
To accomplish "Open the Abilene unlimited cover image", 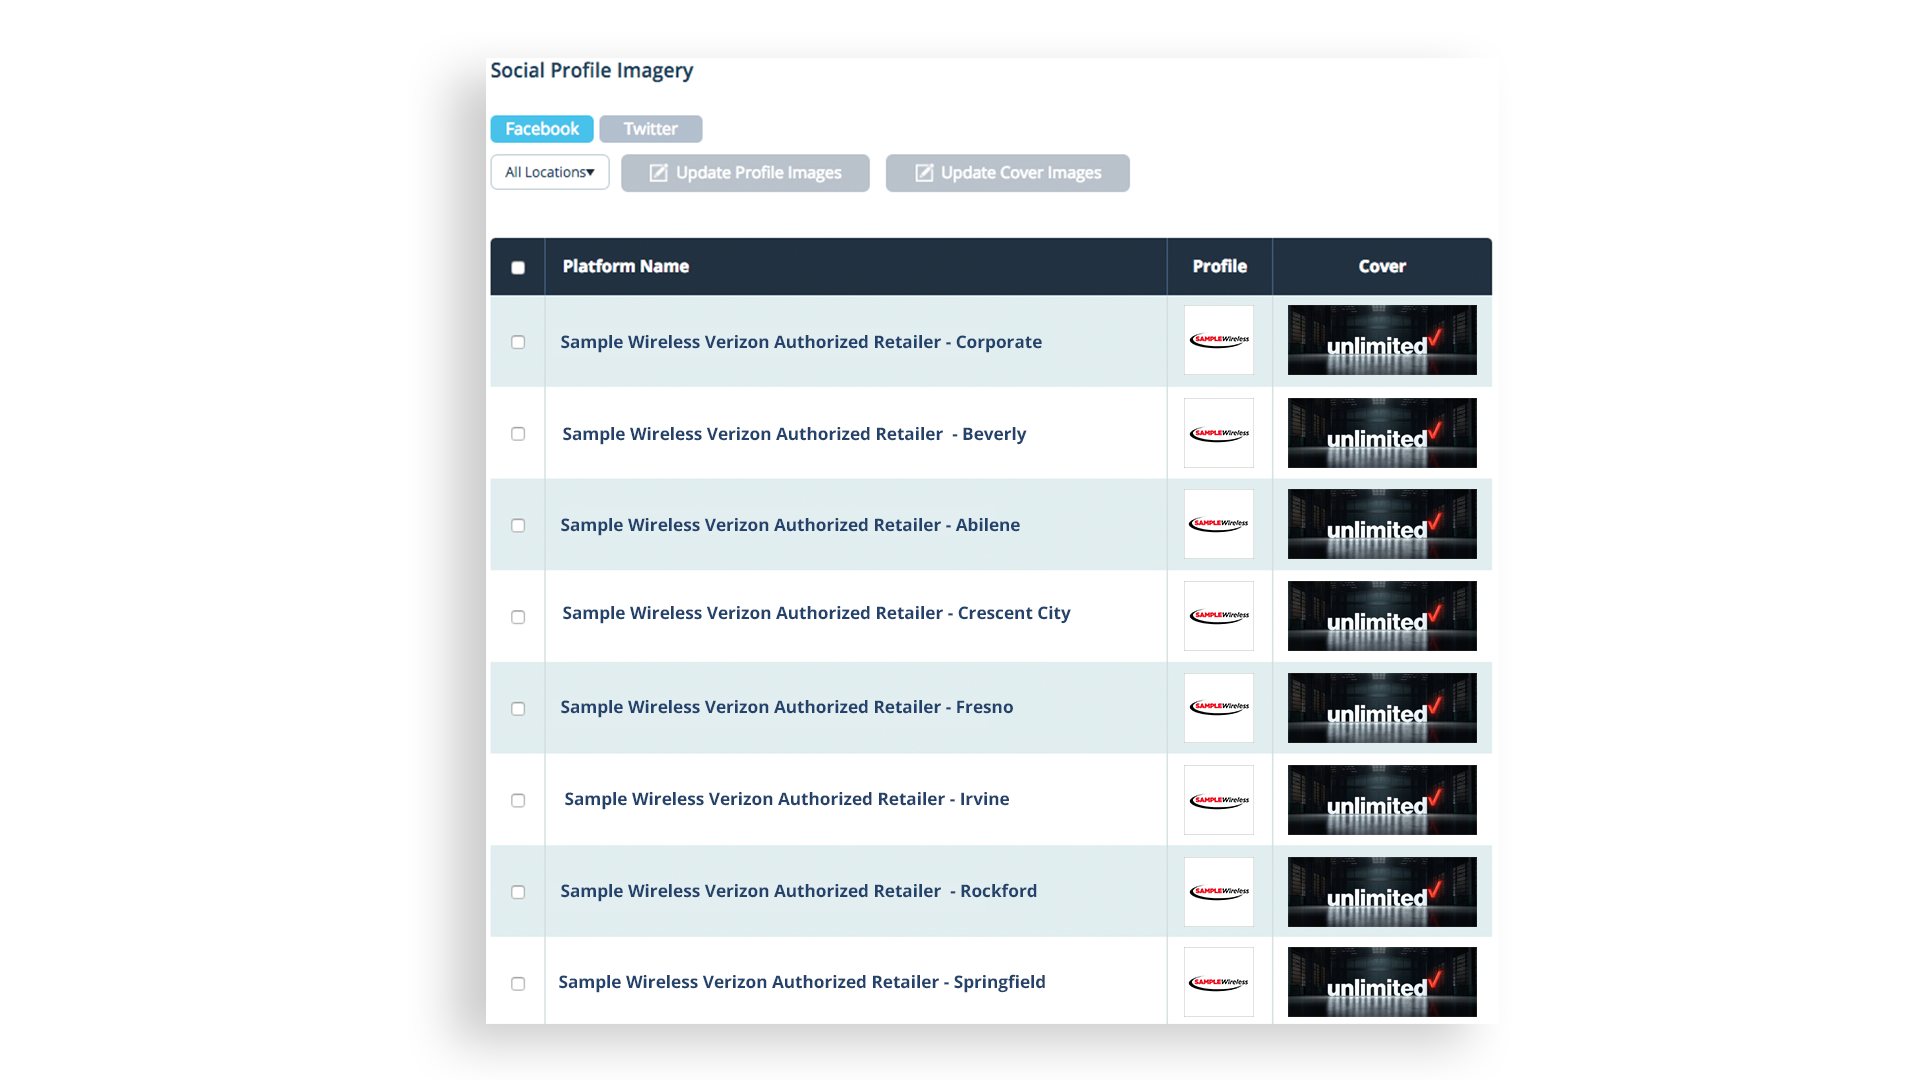I will (1382, 524).
